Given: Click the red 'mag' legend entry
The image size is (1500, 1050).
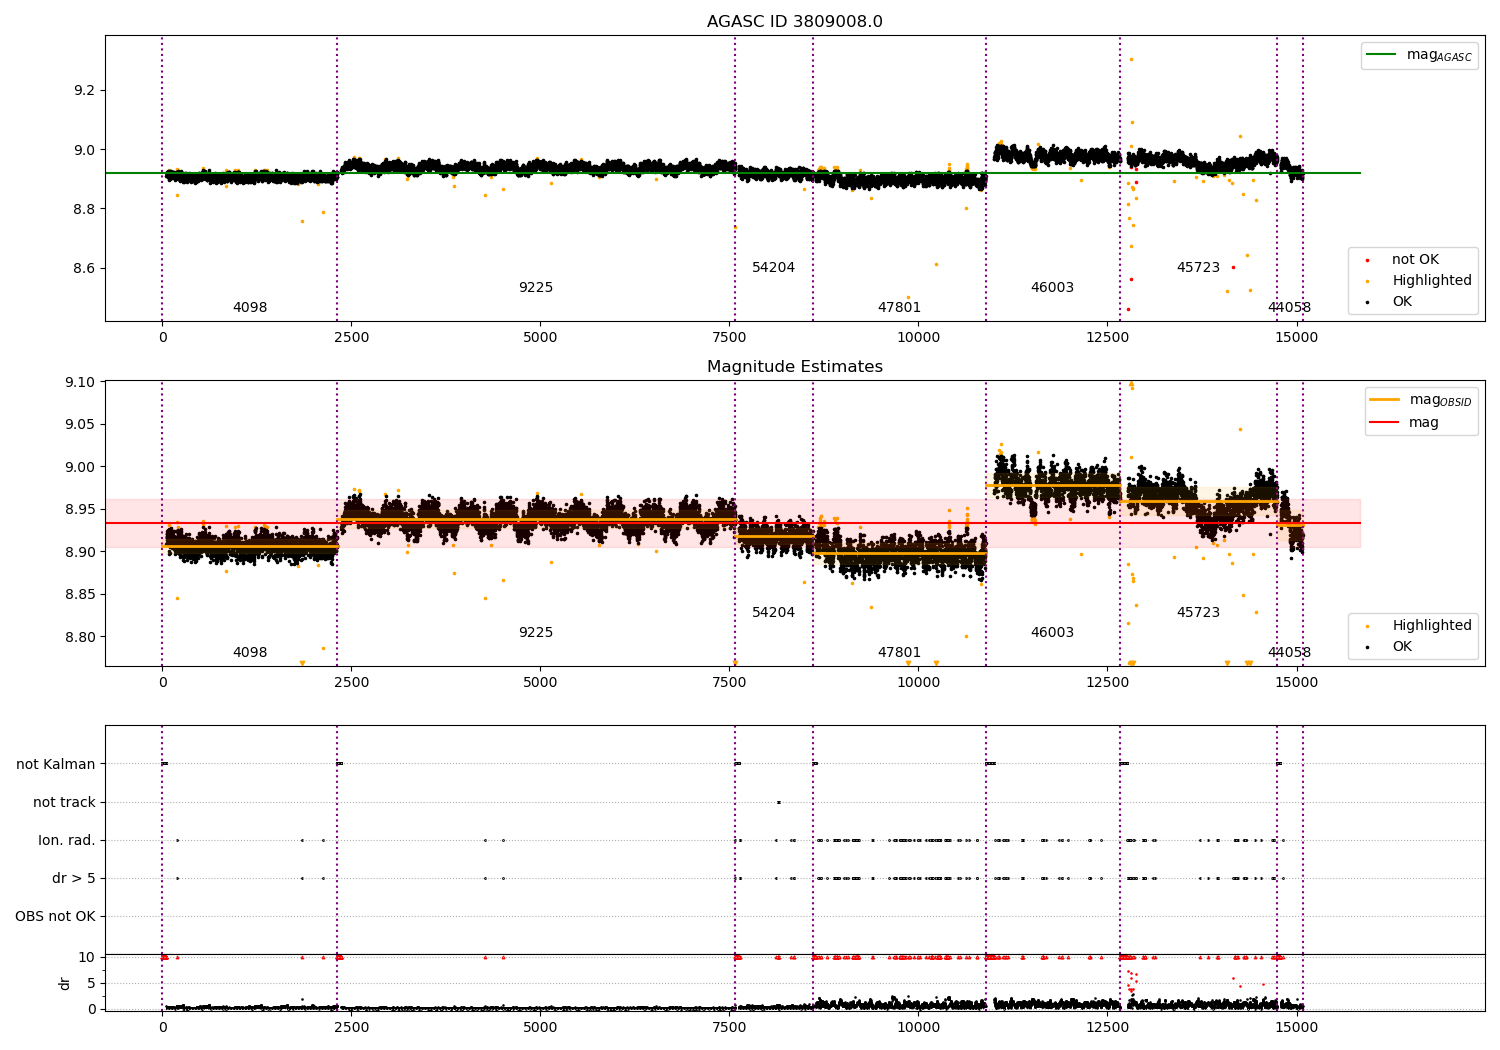Looking at the screenshot, I should coord(1404,423).
